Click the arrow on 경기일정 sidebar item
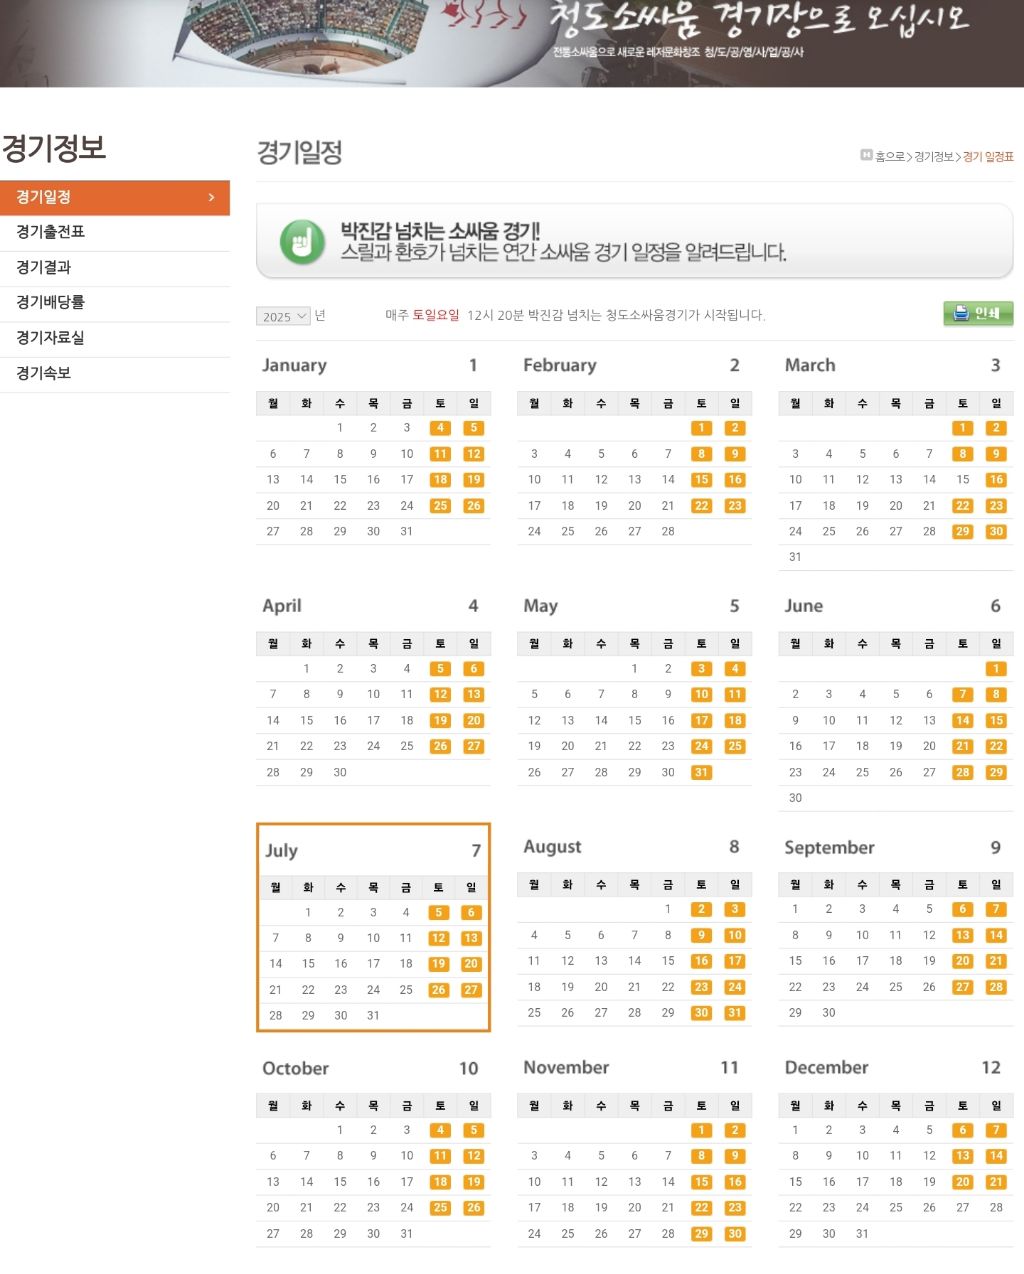The image size is (1024, 1274). (x=211, y=198)
